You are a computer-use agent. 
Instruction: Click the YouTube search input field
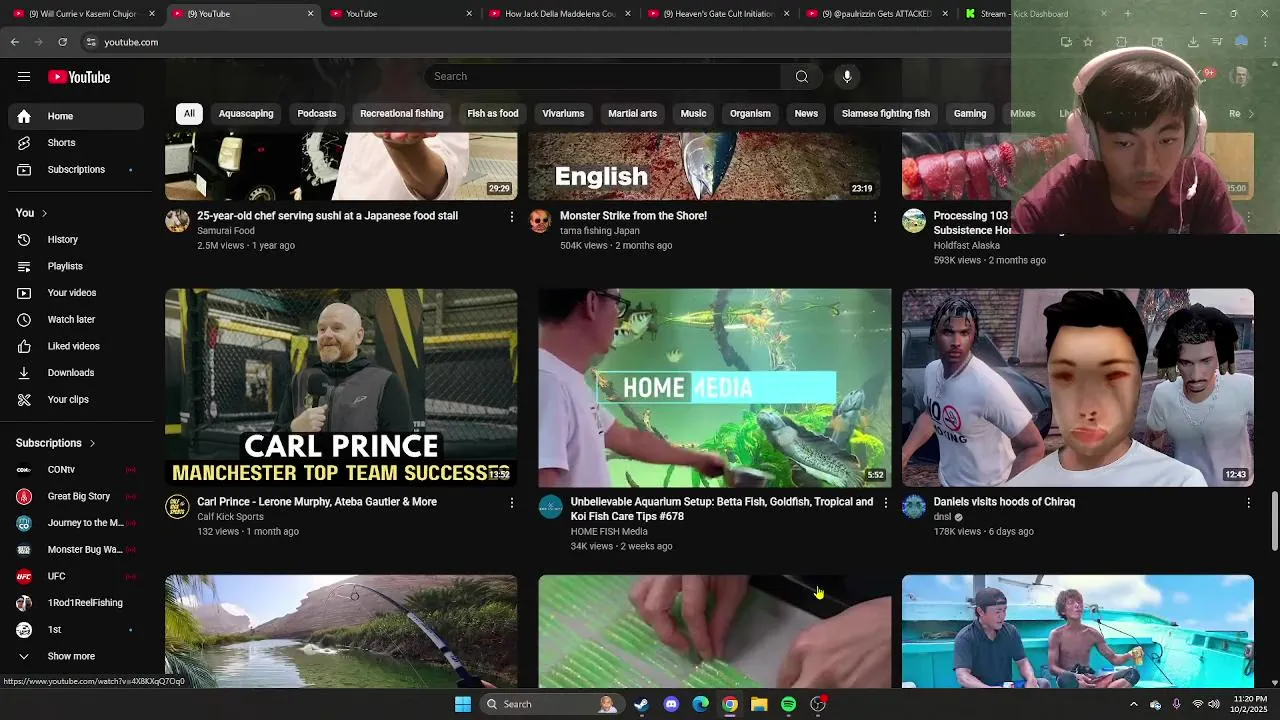[x=603, y=77]
